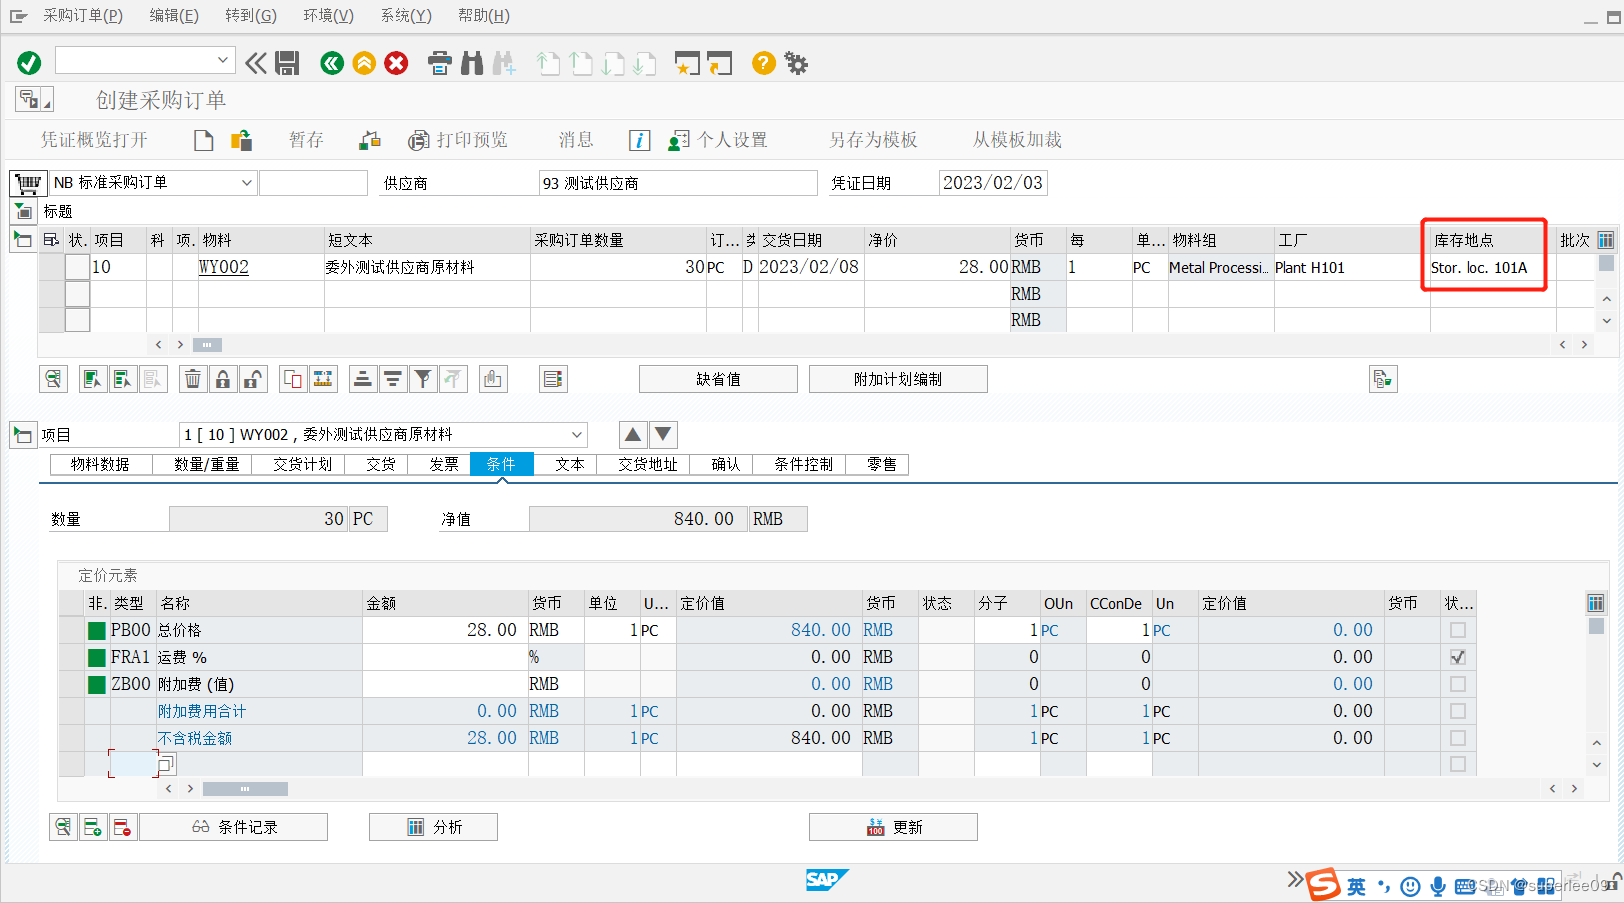
Task: Click the red Cancel icon
Action: [396, 63]
